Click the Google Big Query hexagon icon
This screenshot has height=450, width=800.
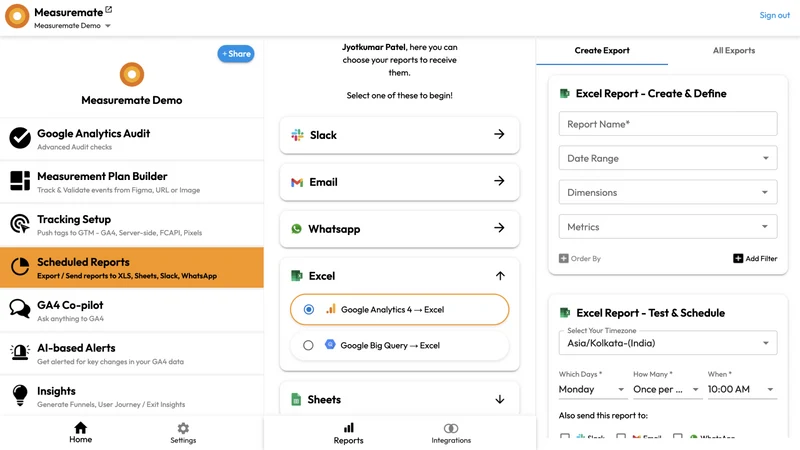[x=330, y=344]
